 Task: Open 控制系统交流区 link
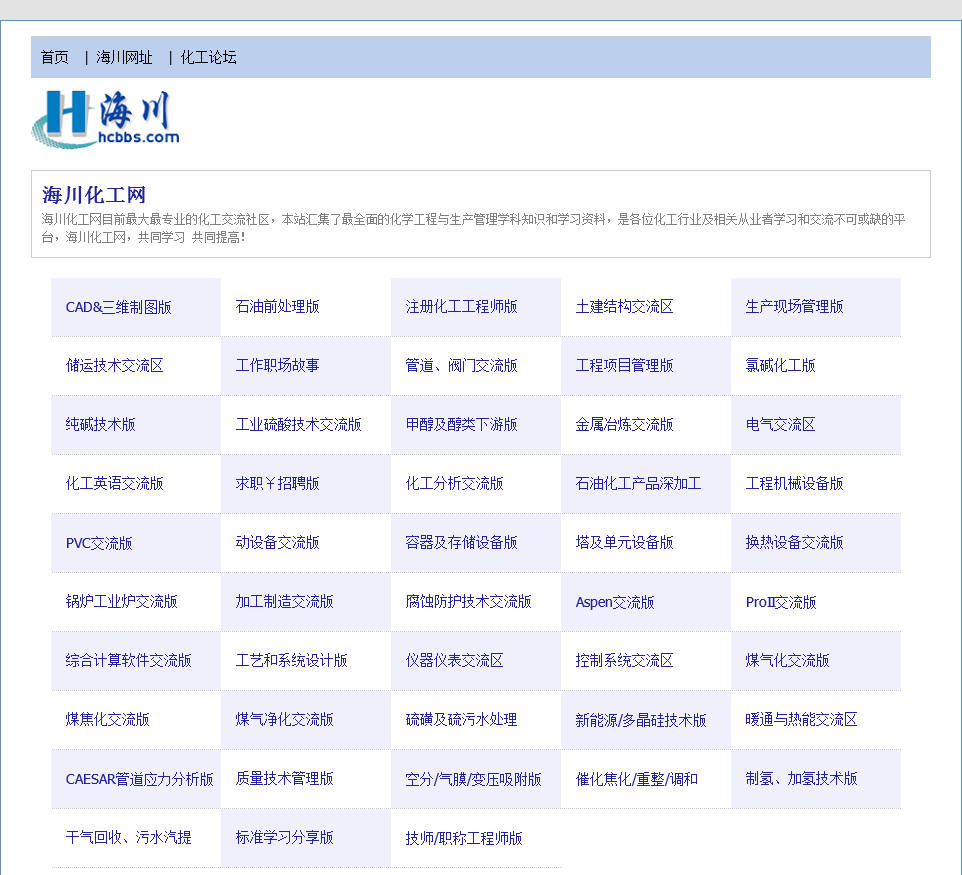click(x=624, y=660)
